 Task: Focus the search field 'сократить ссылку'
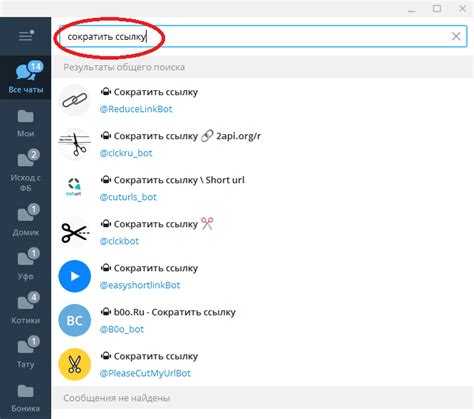263,36
